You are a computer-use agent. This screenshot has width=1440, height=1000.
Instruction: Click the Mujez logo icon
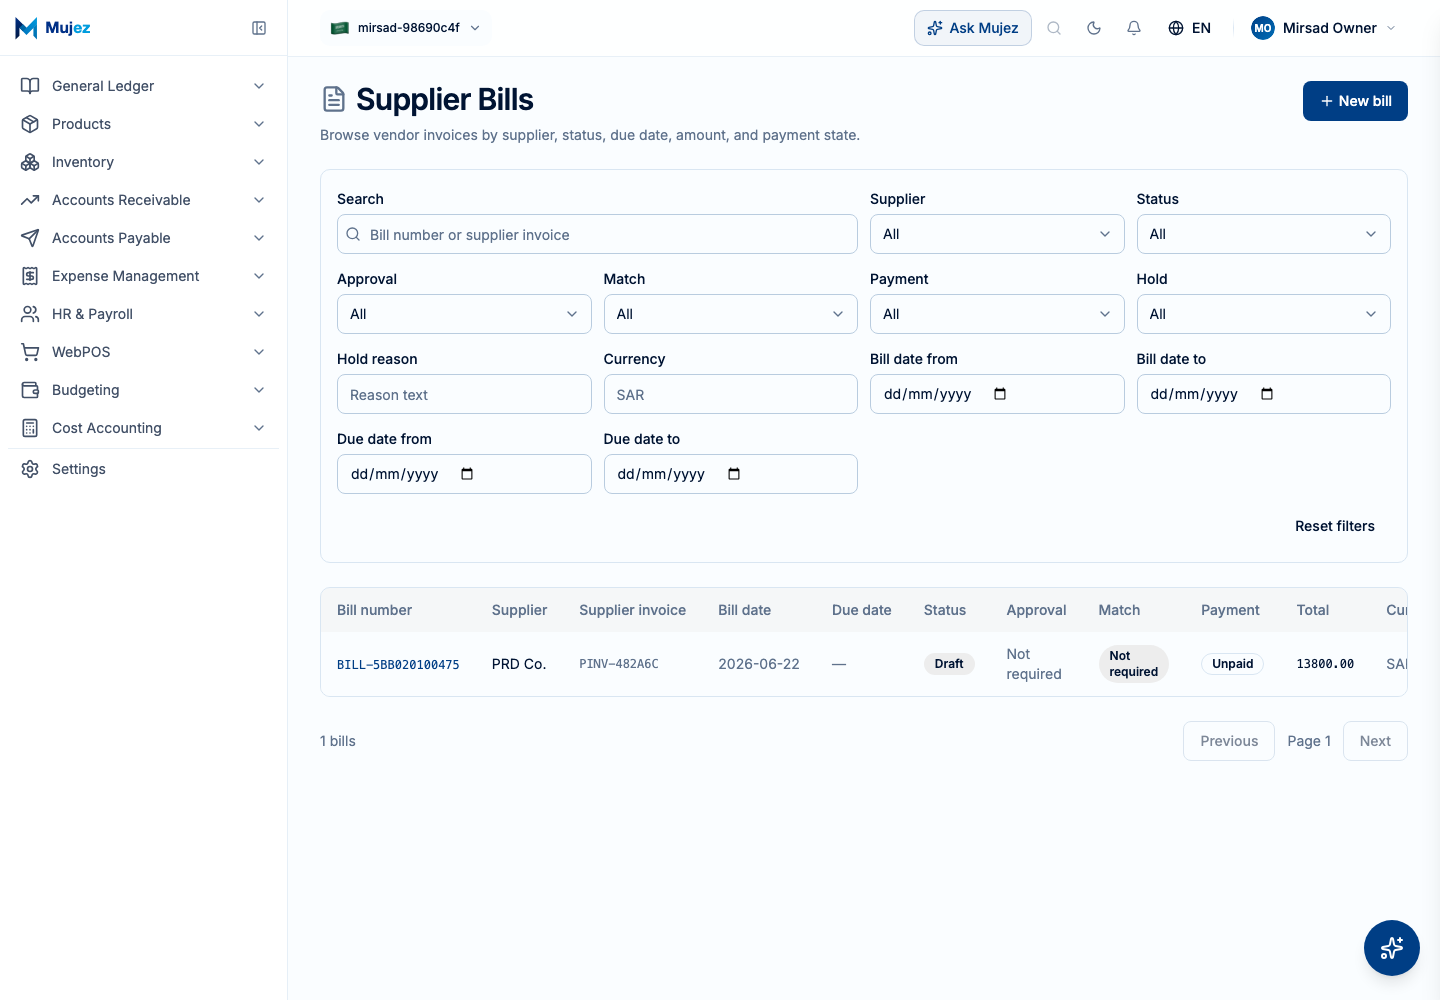(x=26, y=28)
